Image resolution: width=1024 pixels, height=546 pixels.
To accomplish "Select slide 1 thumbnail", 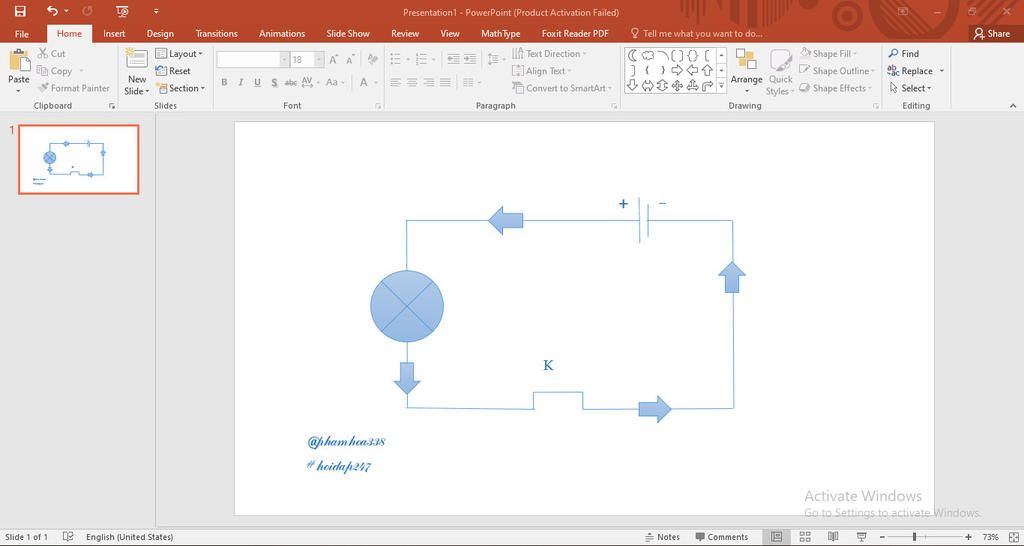I will pos(78,159).
